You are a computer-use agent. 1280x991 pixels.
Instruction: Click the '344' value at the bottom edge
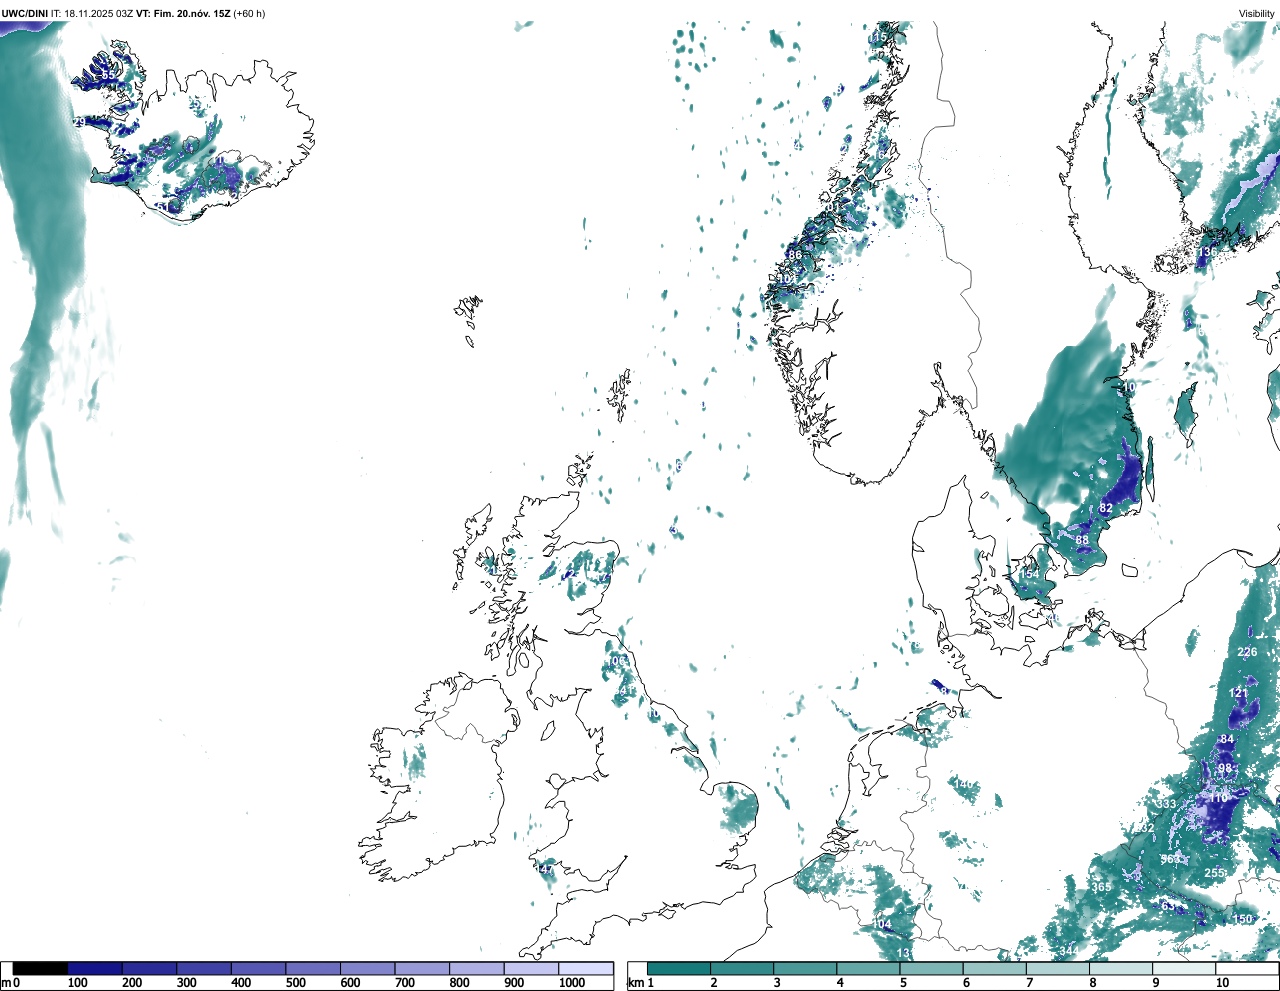point(1069,950)
